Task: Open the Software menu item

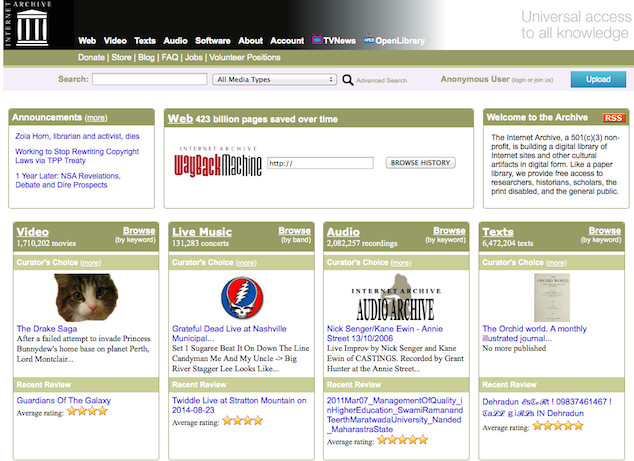Action: (213, 40)
